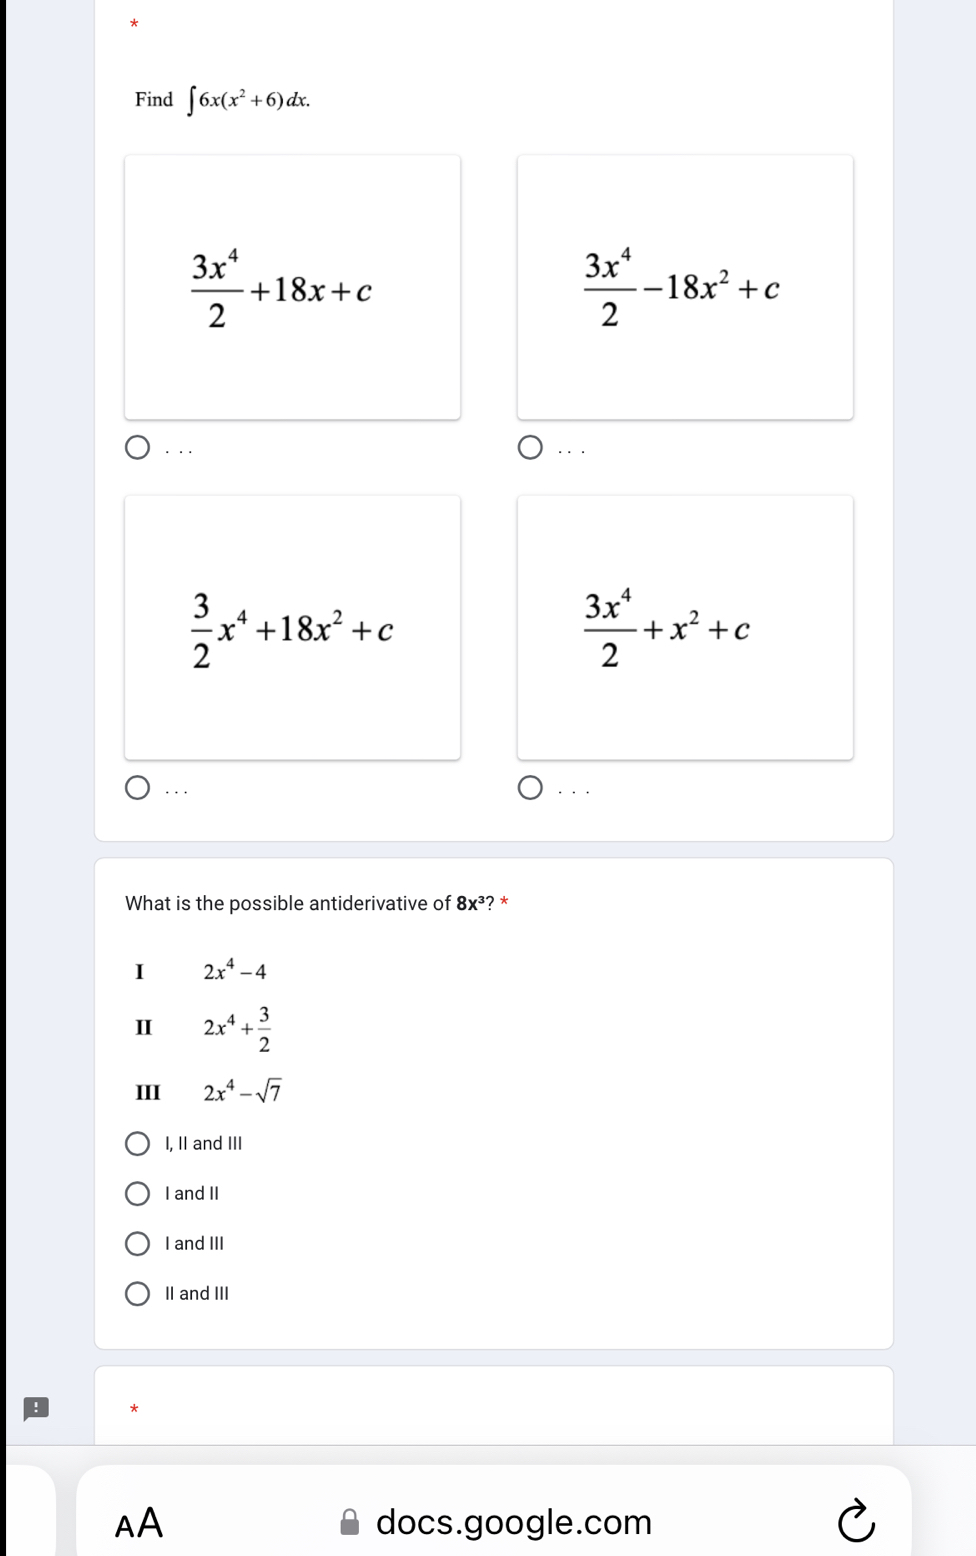The image size is (976, 1556).
Task: View the 3x⁴/2 − 18x² + c answer card
Action: pos(686,287)
